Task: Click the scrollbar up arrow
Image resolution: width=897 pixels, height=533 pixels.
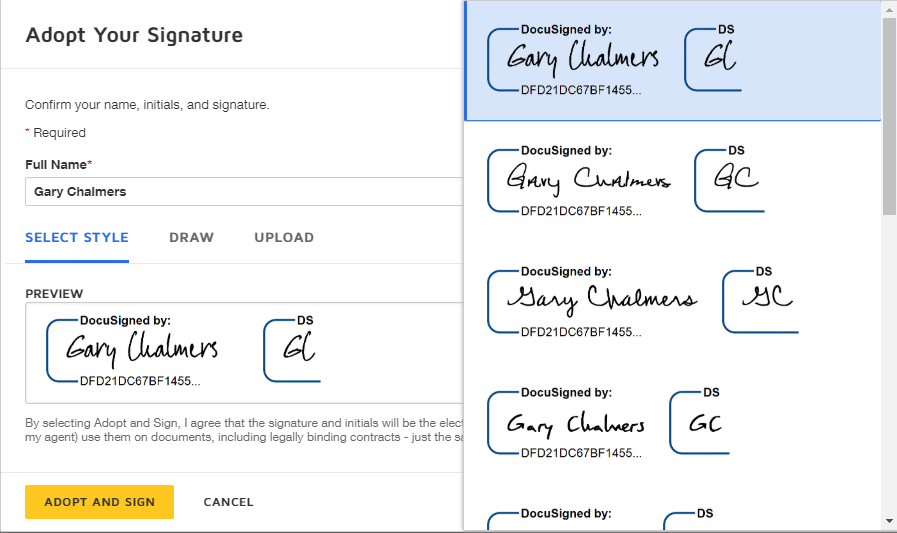Action: tap(889, 9)
